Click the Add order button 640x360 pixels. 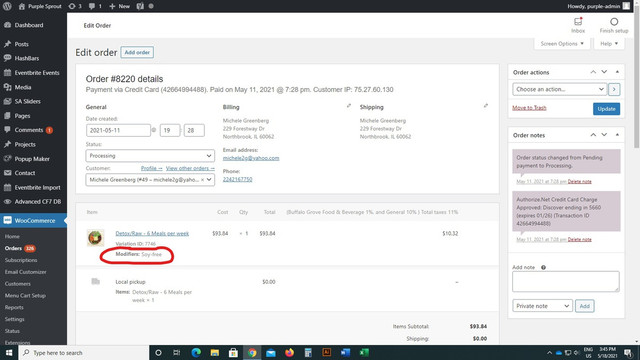(x=137, y=52)
